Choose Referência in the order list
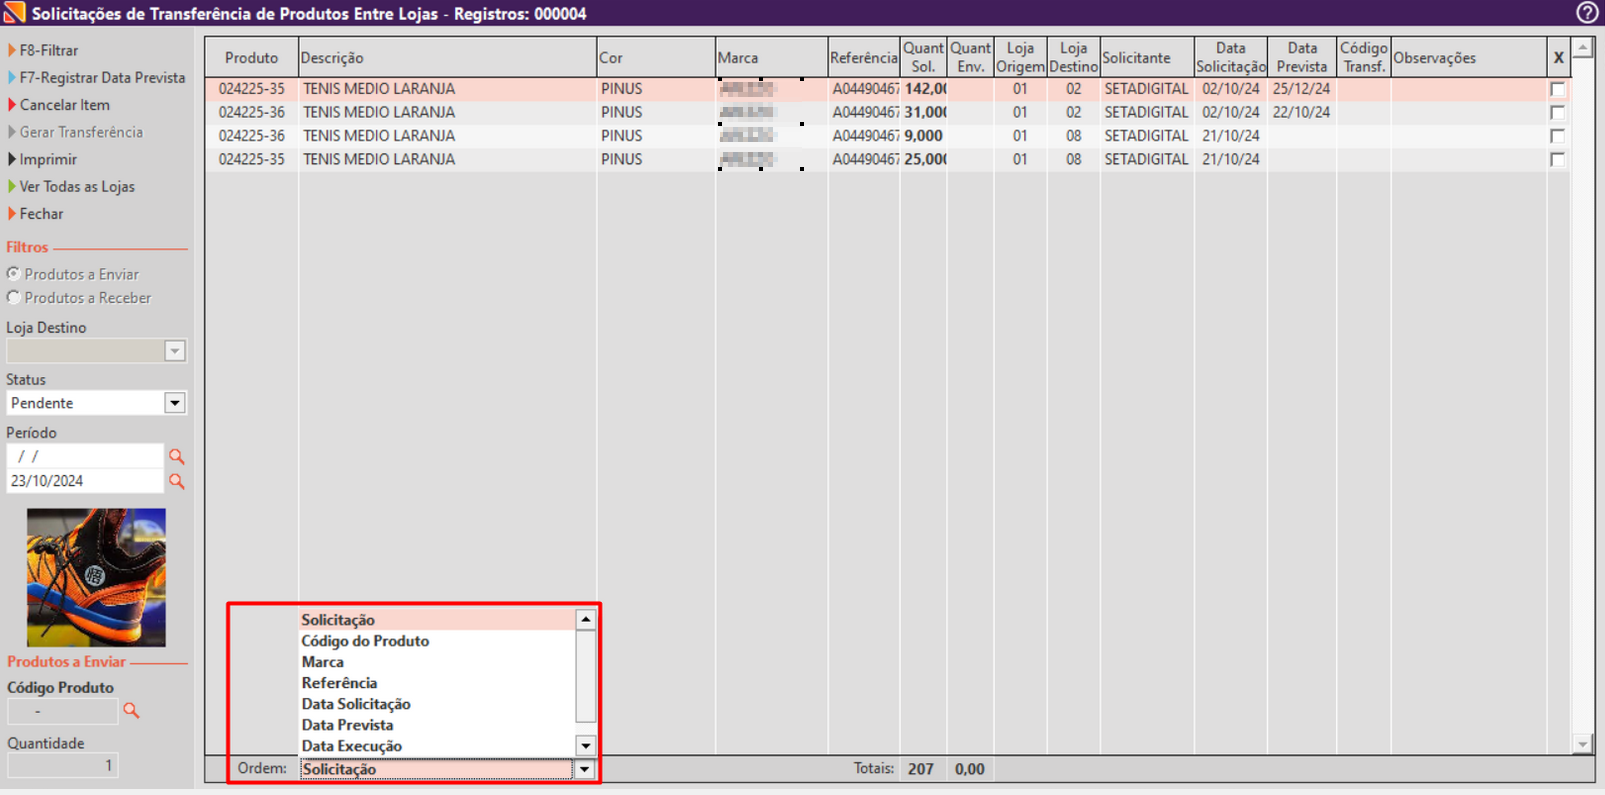Screen dimensions: 1605x795 coord(340,683)
